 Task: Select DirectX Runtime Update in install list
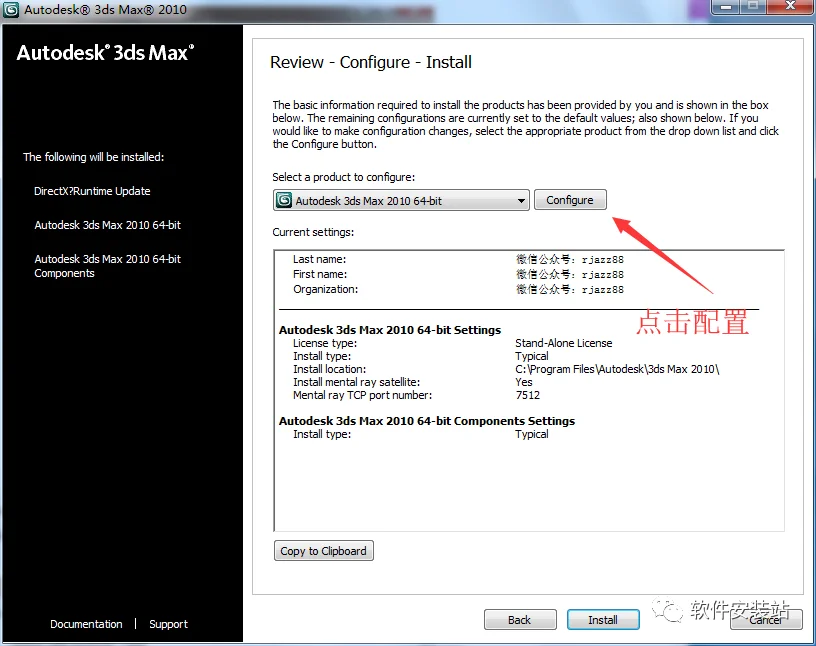coord(92,191)
